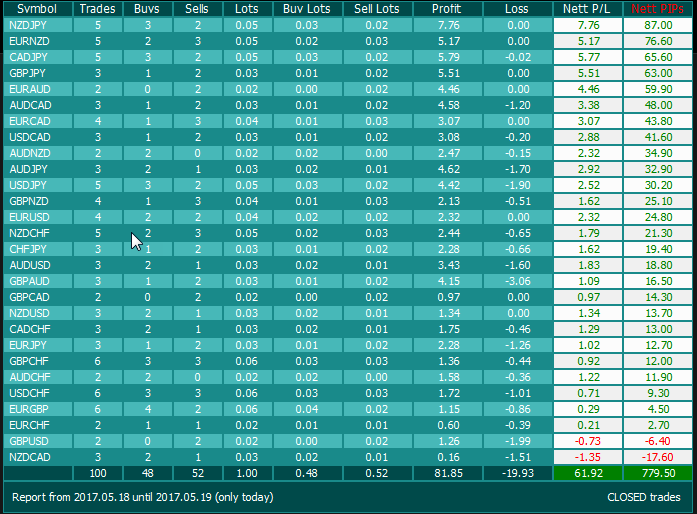Click the Loss column header

tap(517, 9)
